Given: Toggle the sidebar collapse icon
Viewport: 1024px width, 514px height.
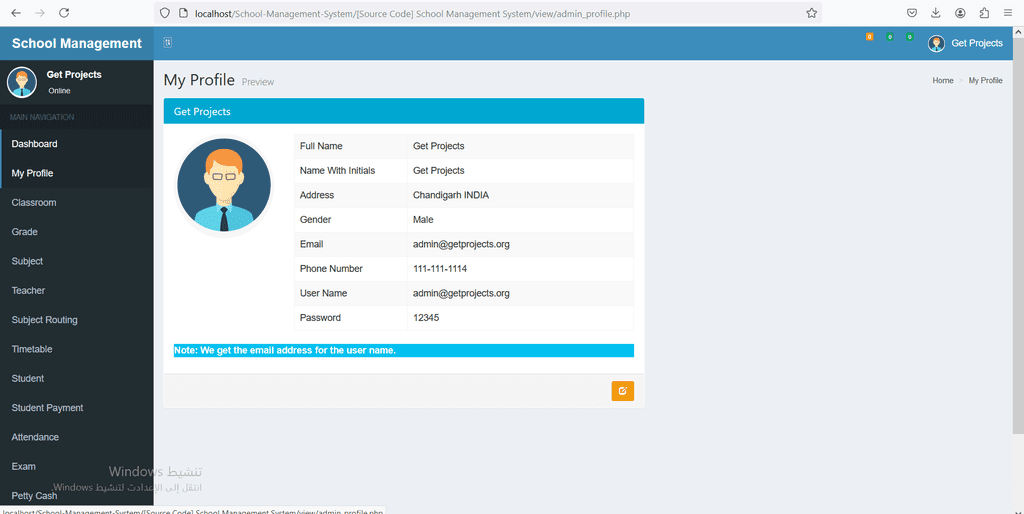Looking at the screenshot, I should click(167, 42).
